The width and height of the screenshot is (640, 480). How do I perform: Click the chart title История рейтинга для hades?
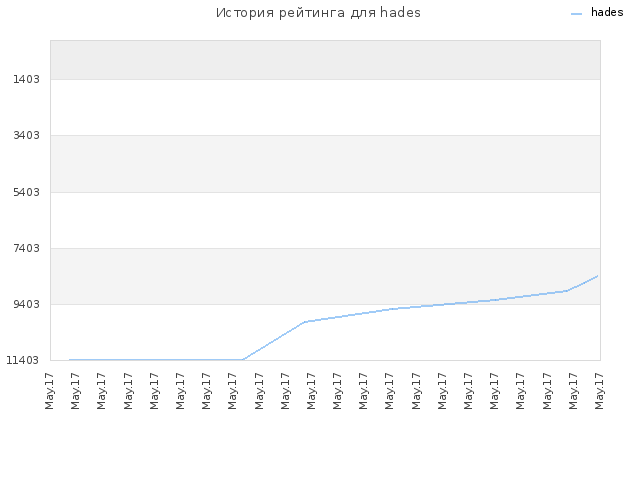click(x=318, y=13)
